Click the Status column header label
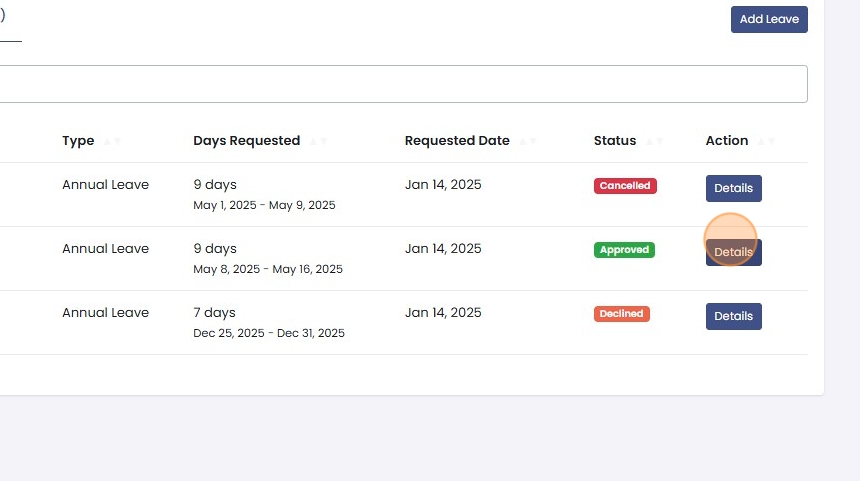This screenshot has height=481, width=860. click(615, 141)
